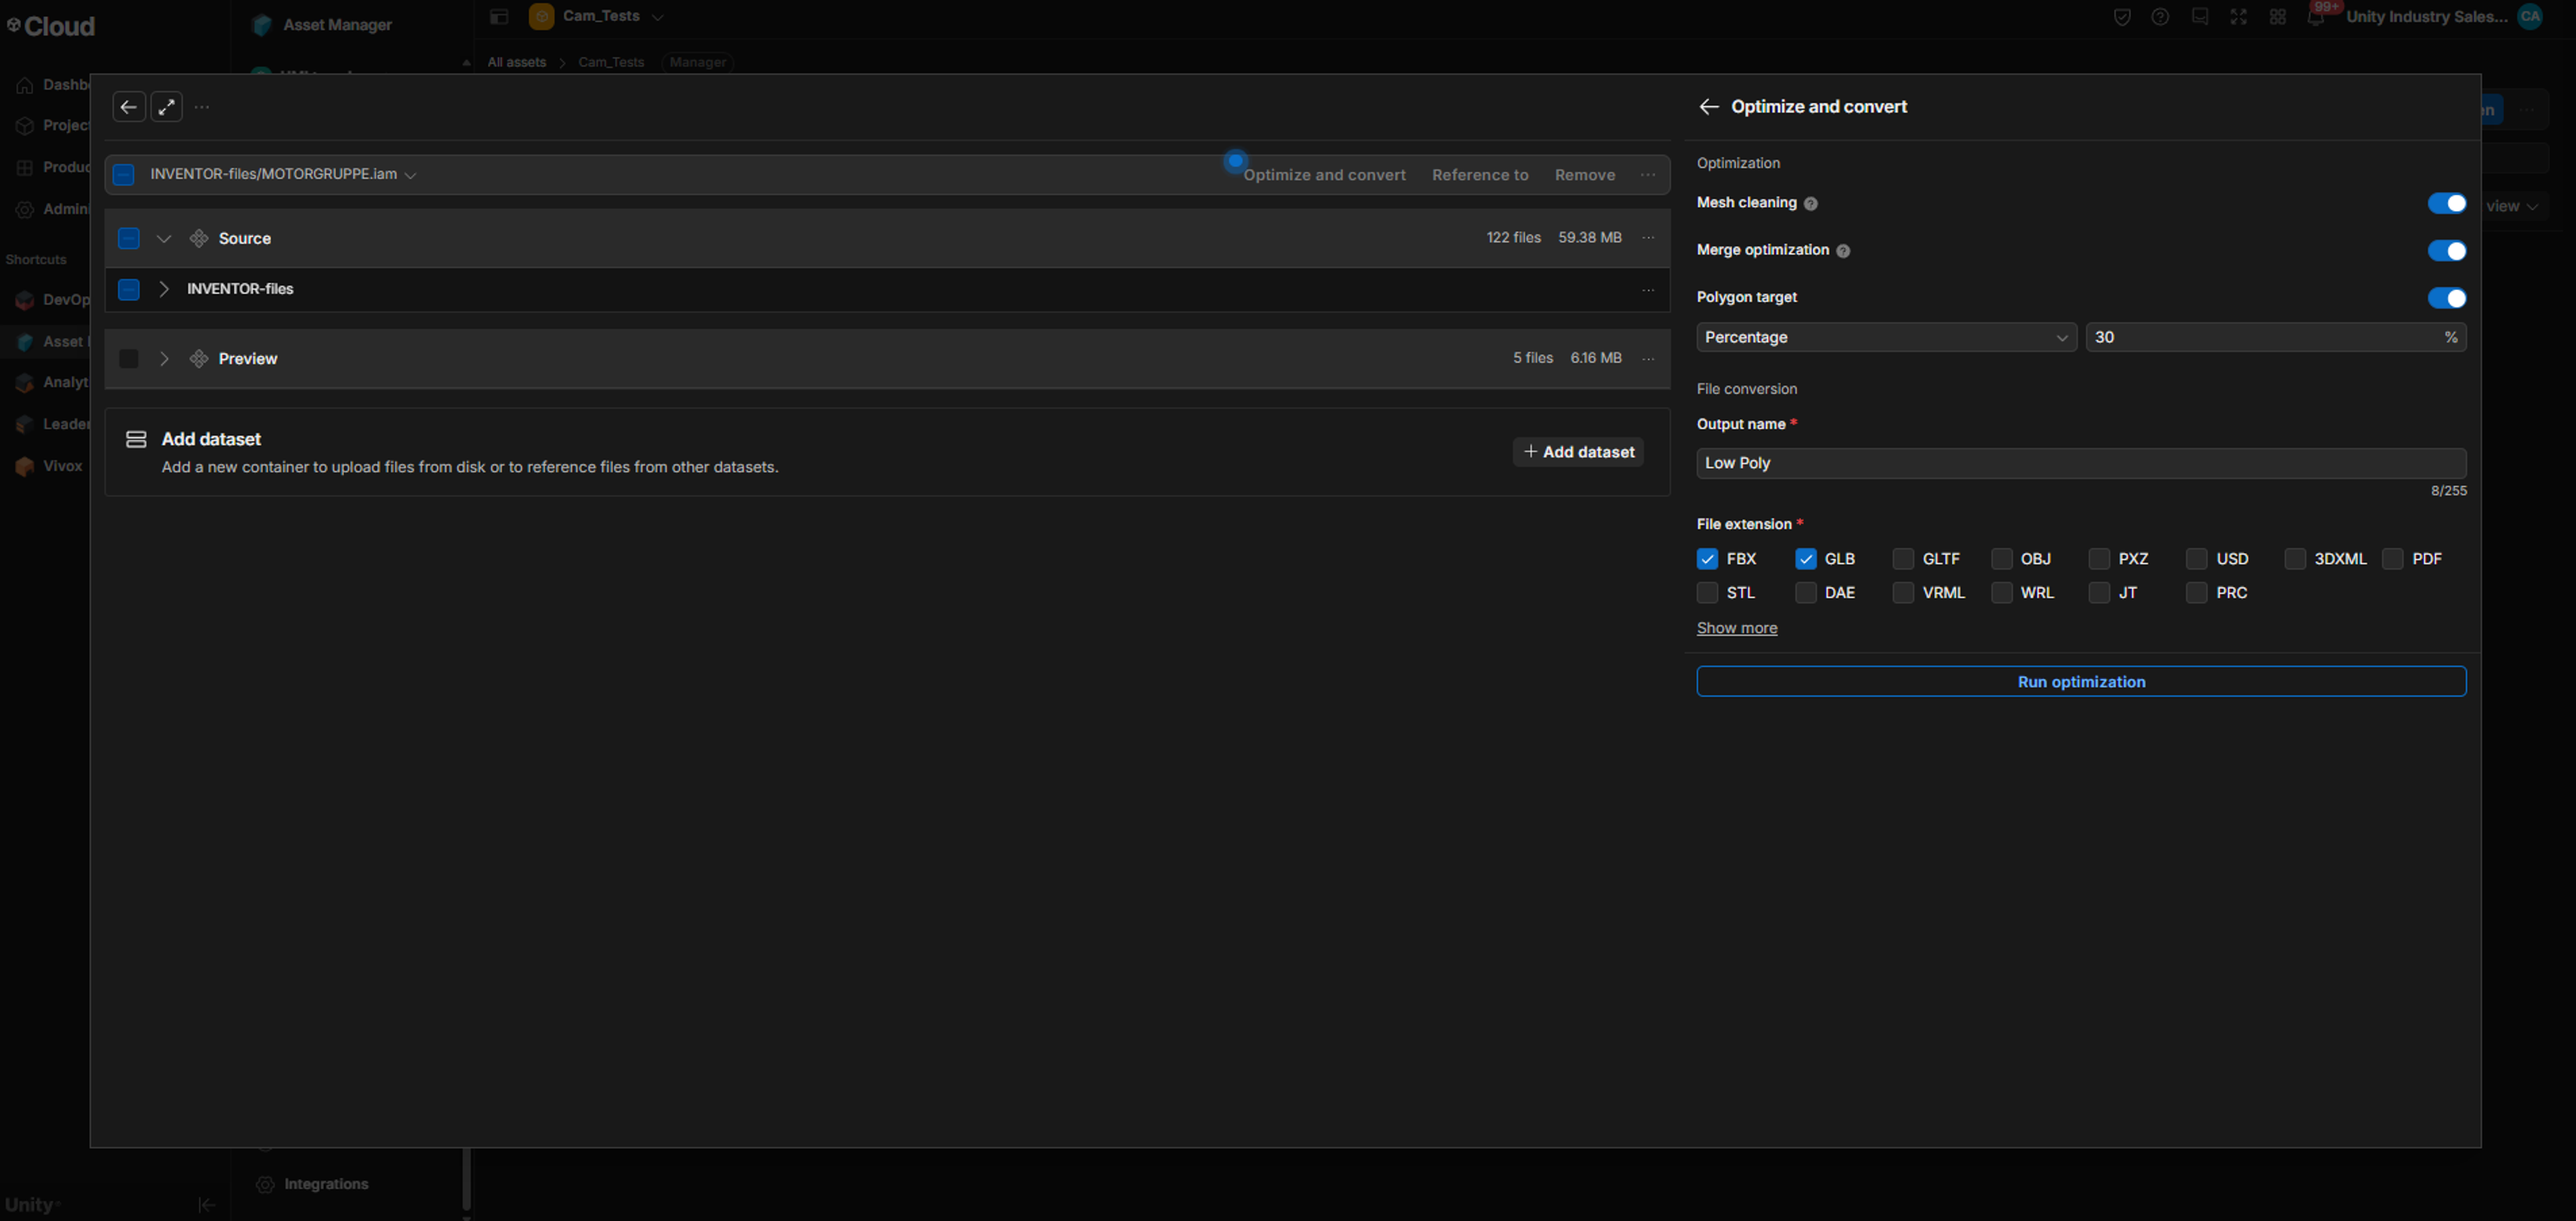
Task: Toggle Merge optimization switch
Action: point(2446,251)
